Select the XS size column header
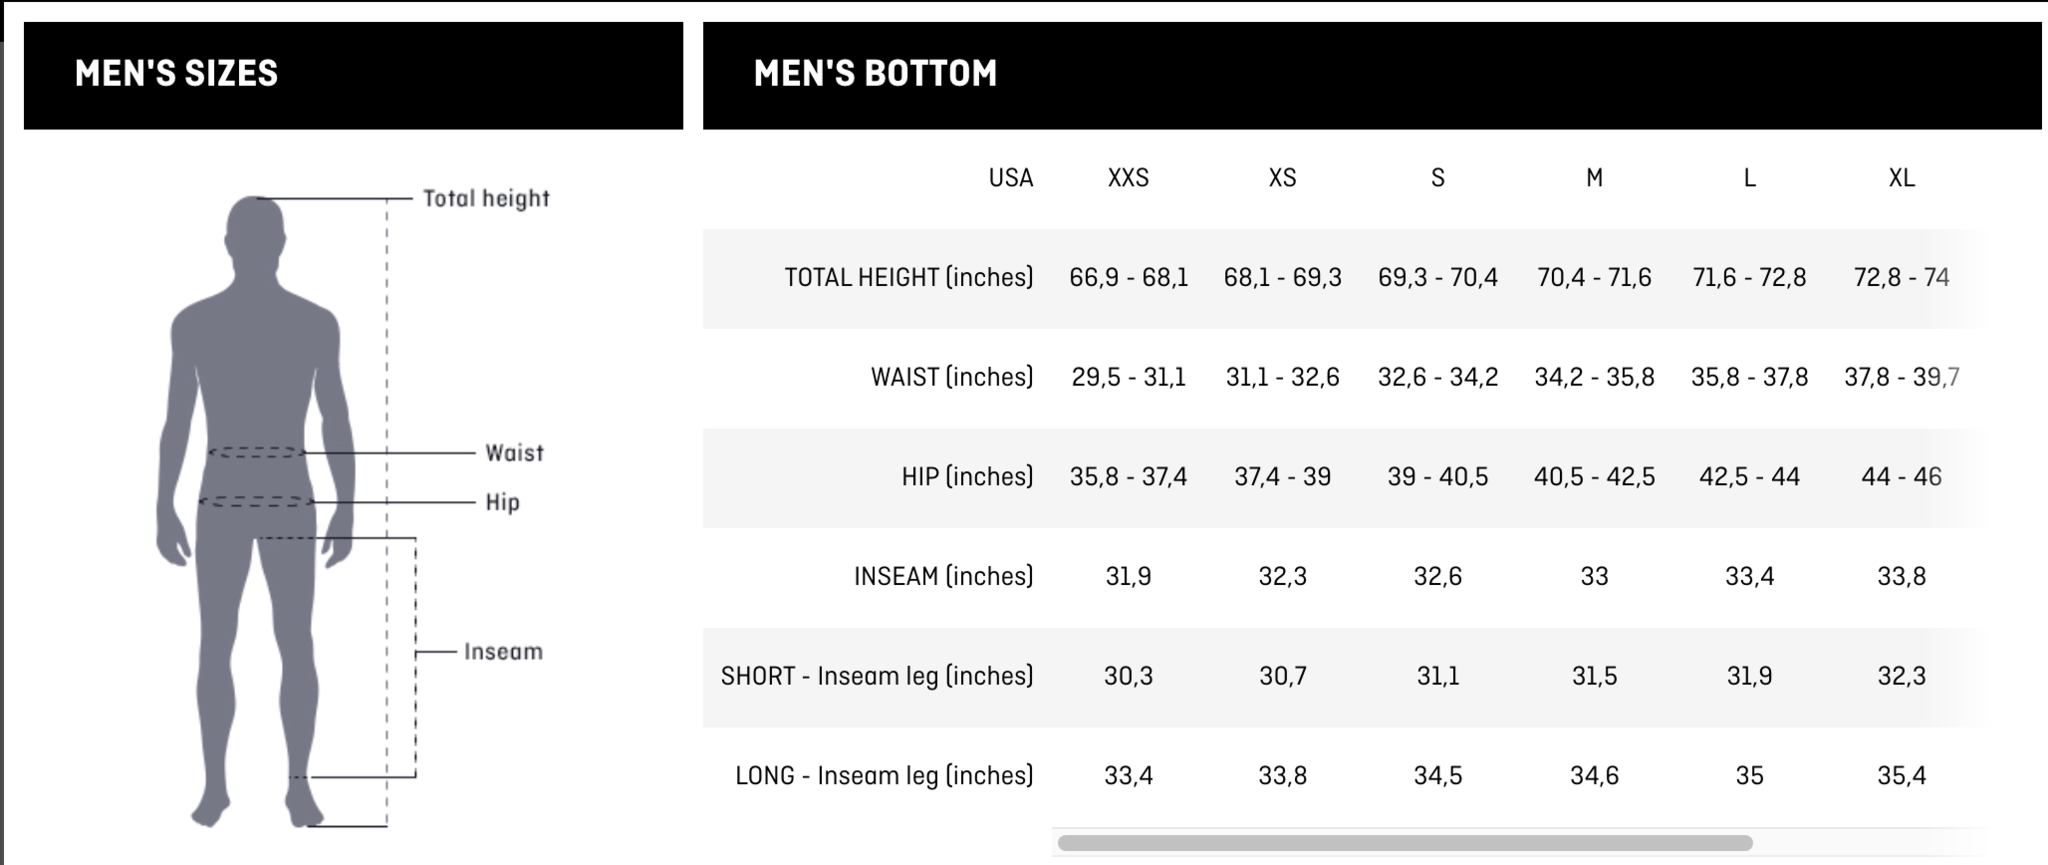This screenshot has height=865, width=2048. (1282, 178)
